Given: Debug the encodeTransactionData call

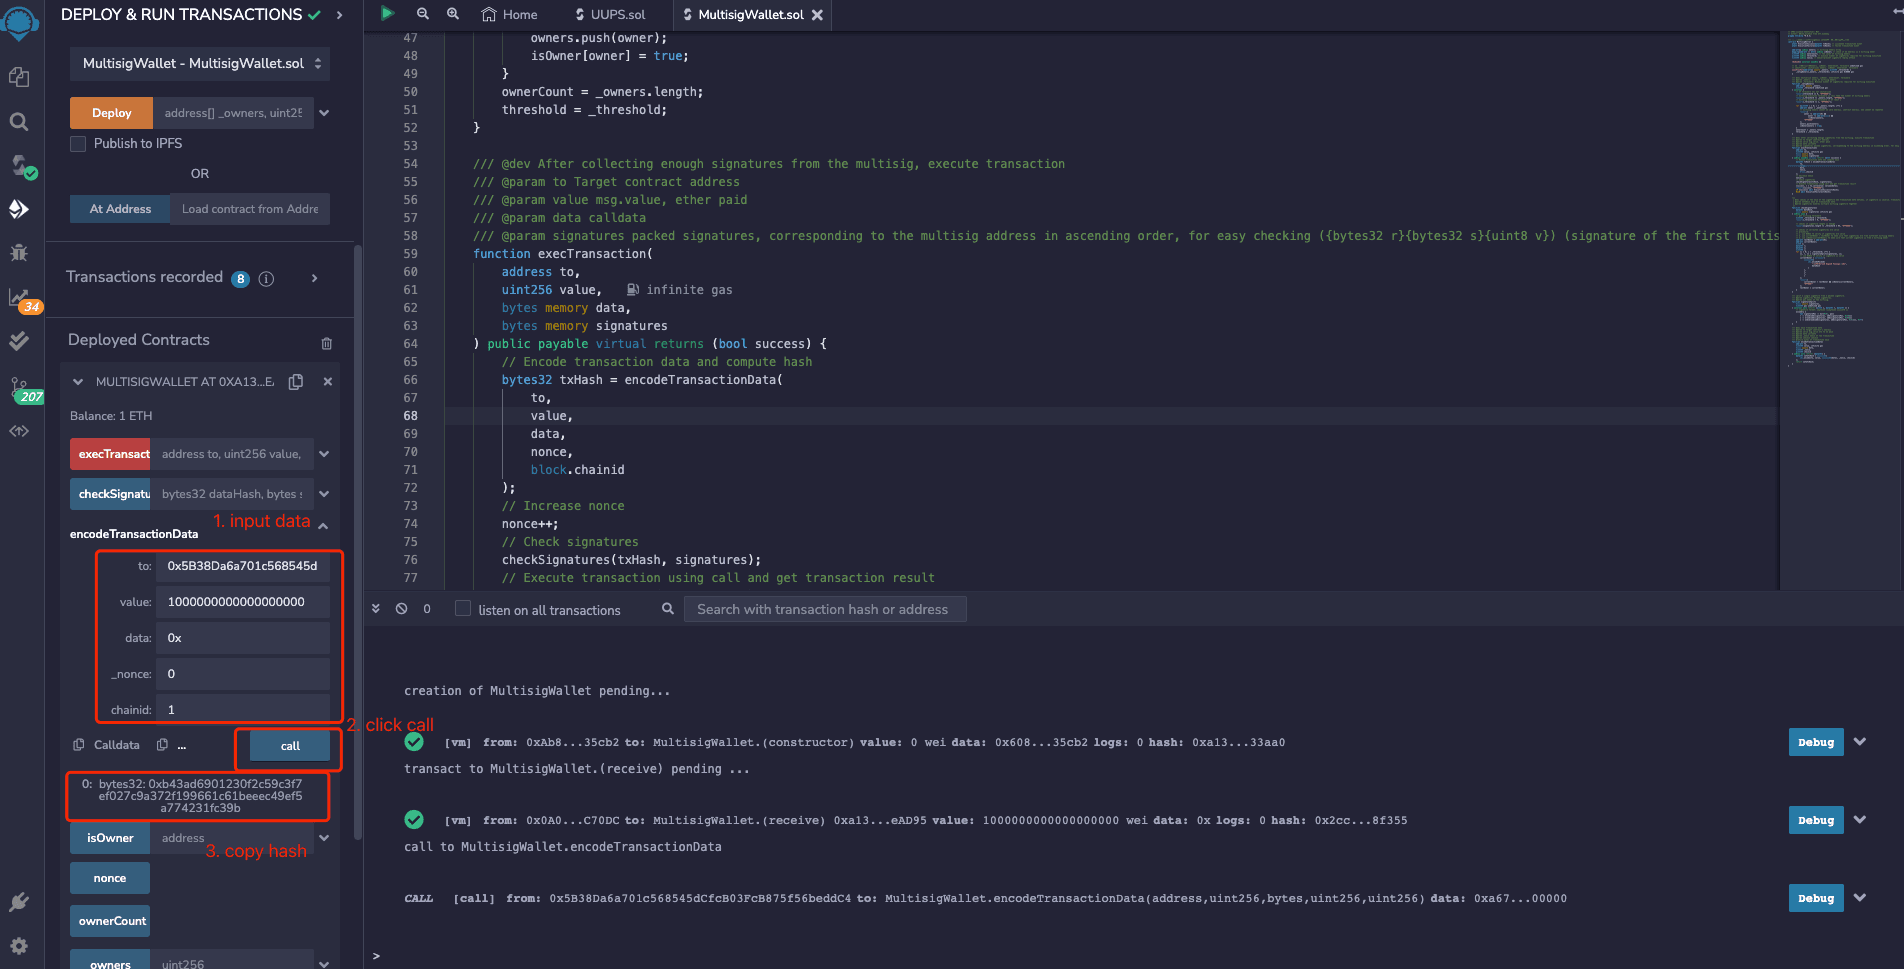Looking at the screenshot, I should point(1816,898).
